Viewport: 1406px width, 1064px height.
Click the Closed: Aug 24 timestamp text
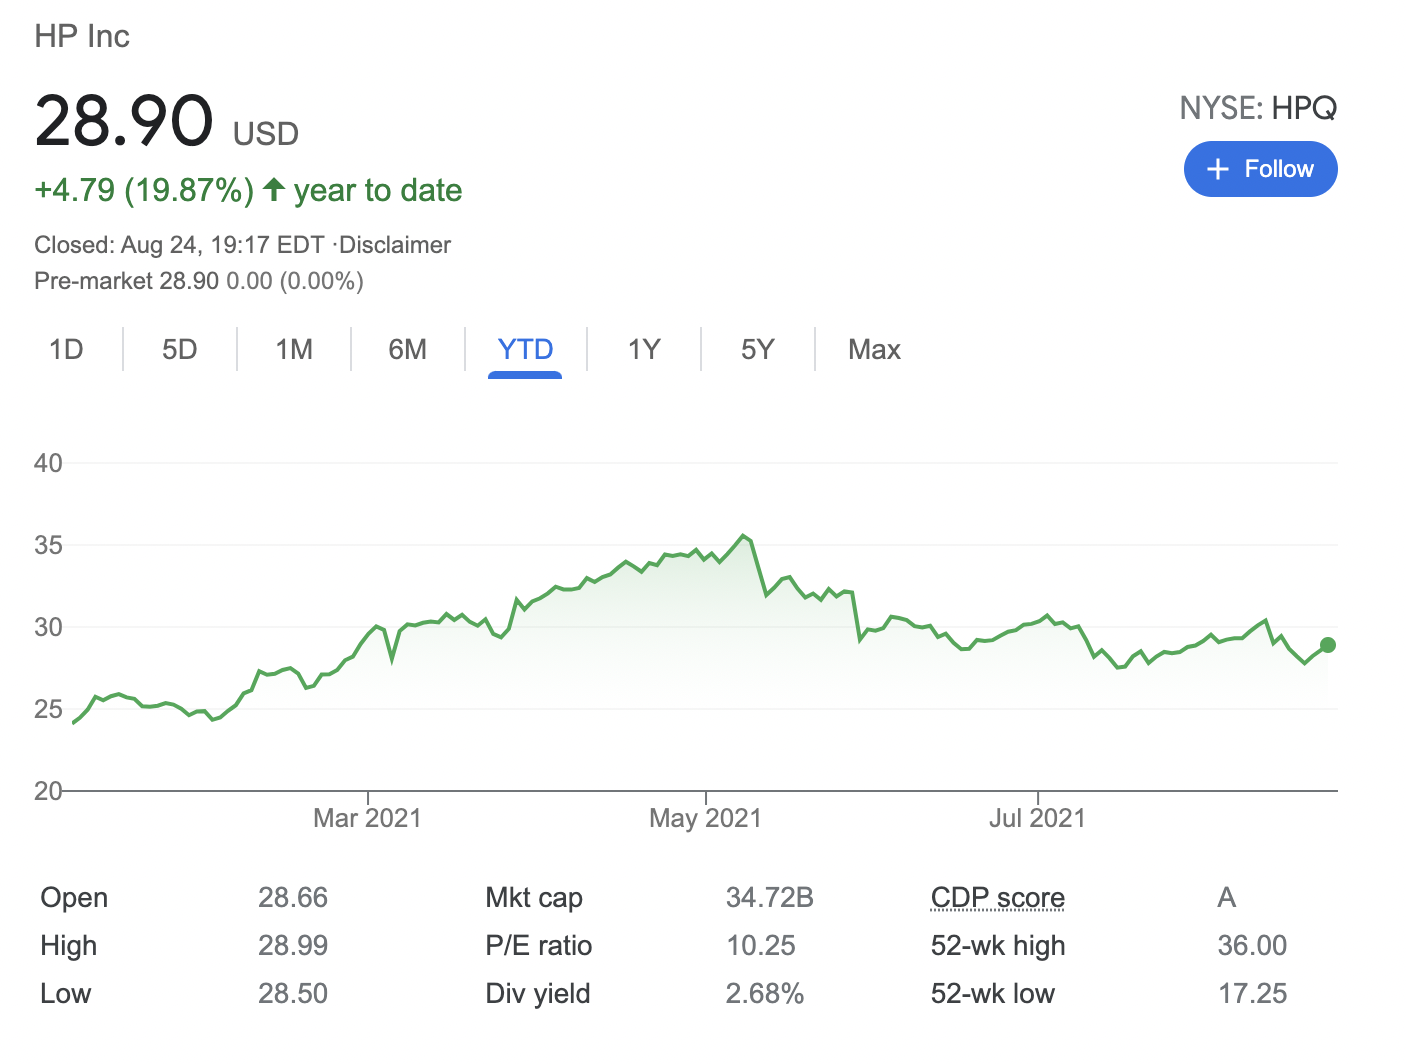[x=179, y=245]
